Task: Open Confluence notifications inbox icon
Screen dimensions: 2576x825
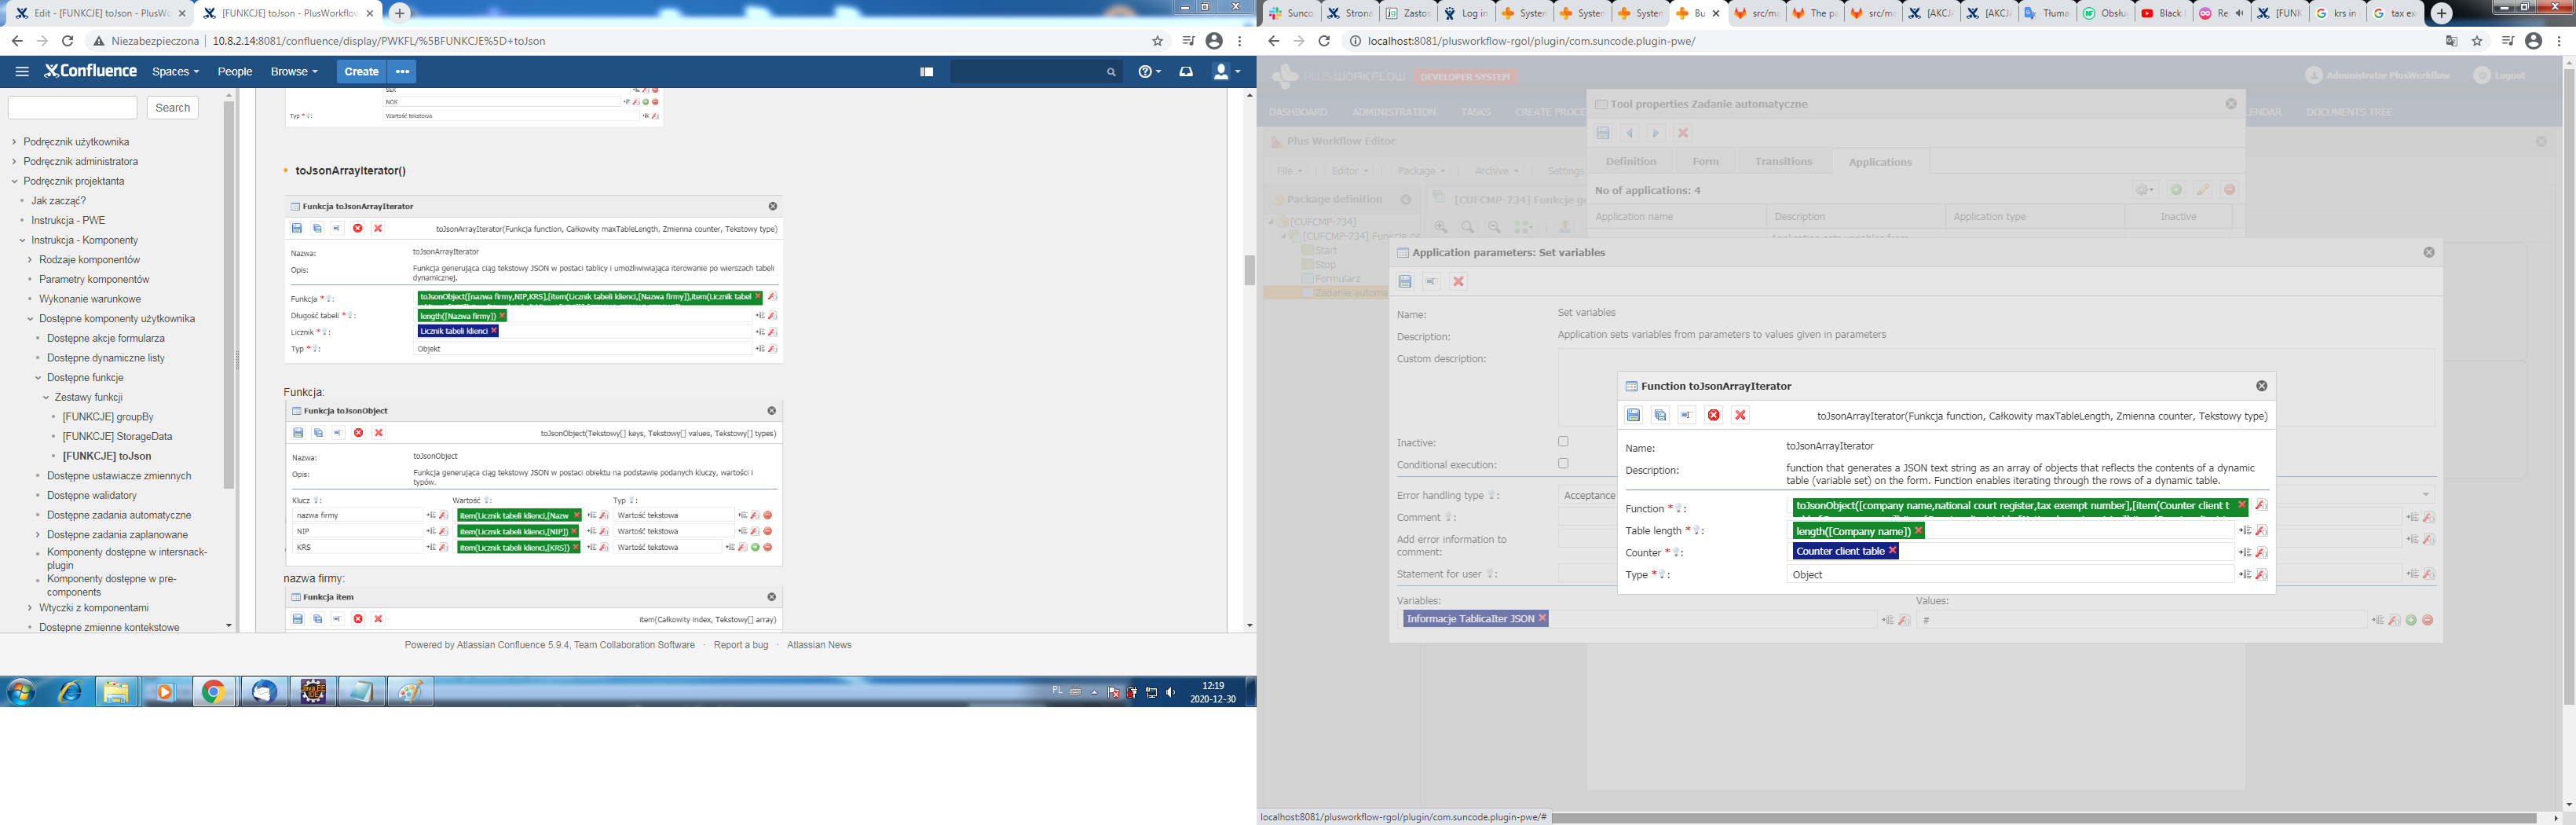Action: [x=1186, y=72]
